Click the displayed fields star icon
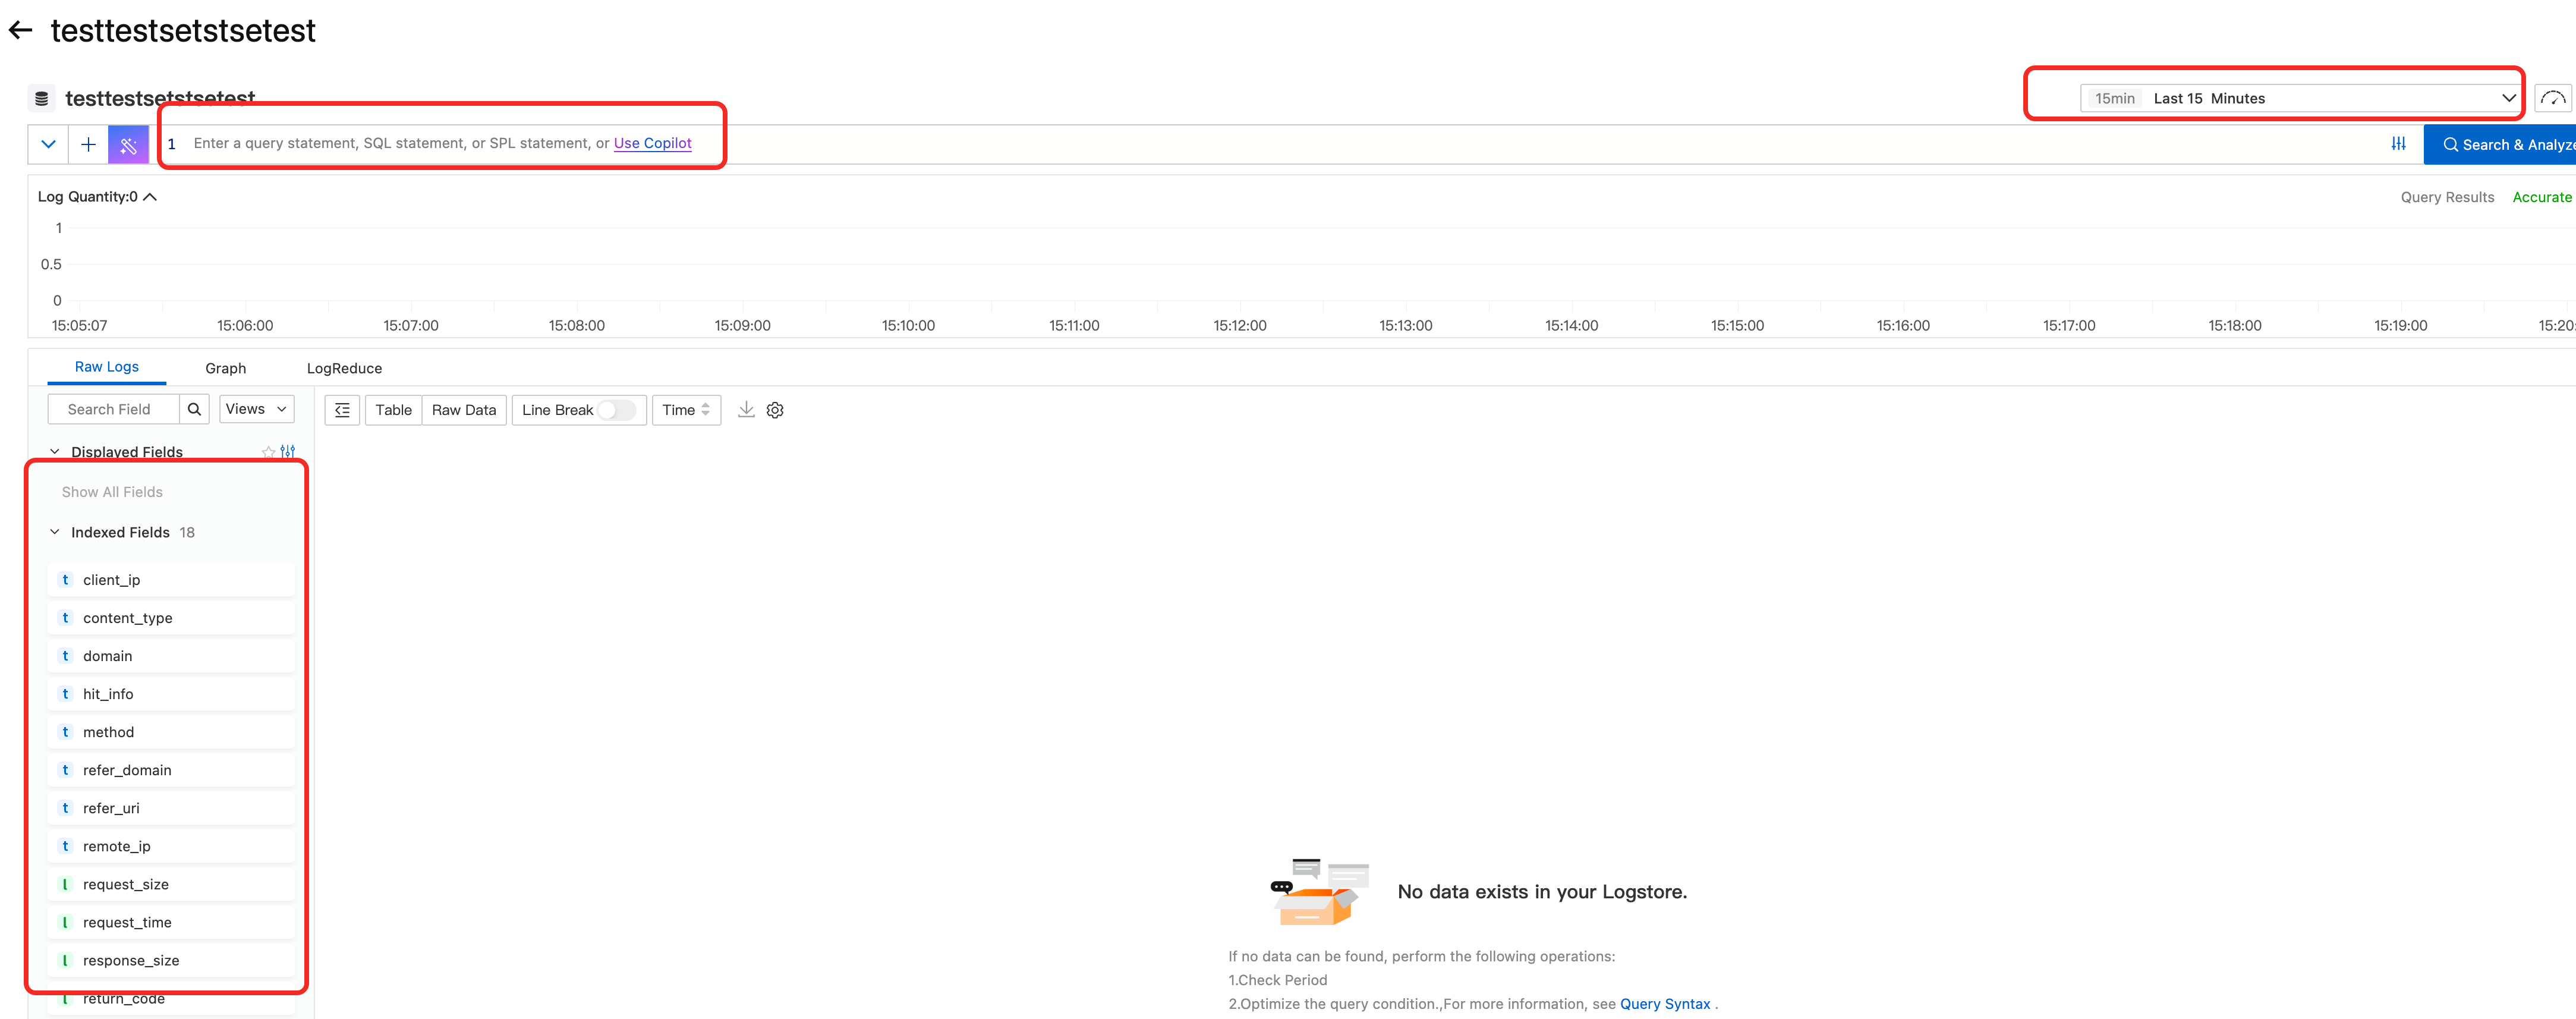The height and width of the screenshot is (1019, 2576). tap(268, 452)
